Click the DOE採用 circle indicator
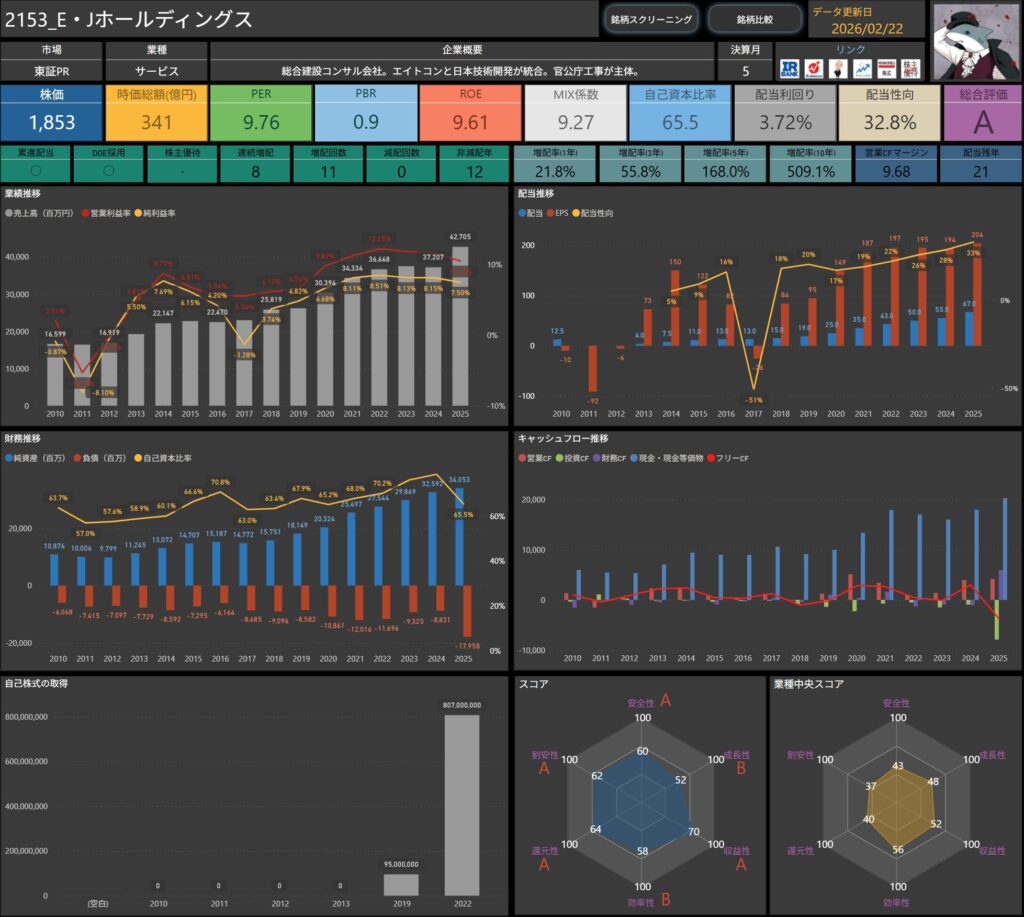1024x917 pixels. point(108,171)
